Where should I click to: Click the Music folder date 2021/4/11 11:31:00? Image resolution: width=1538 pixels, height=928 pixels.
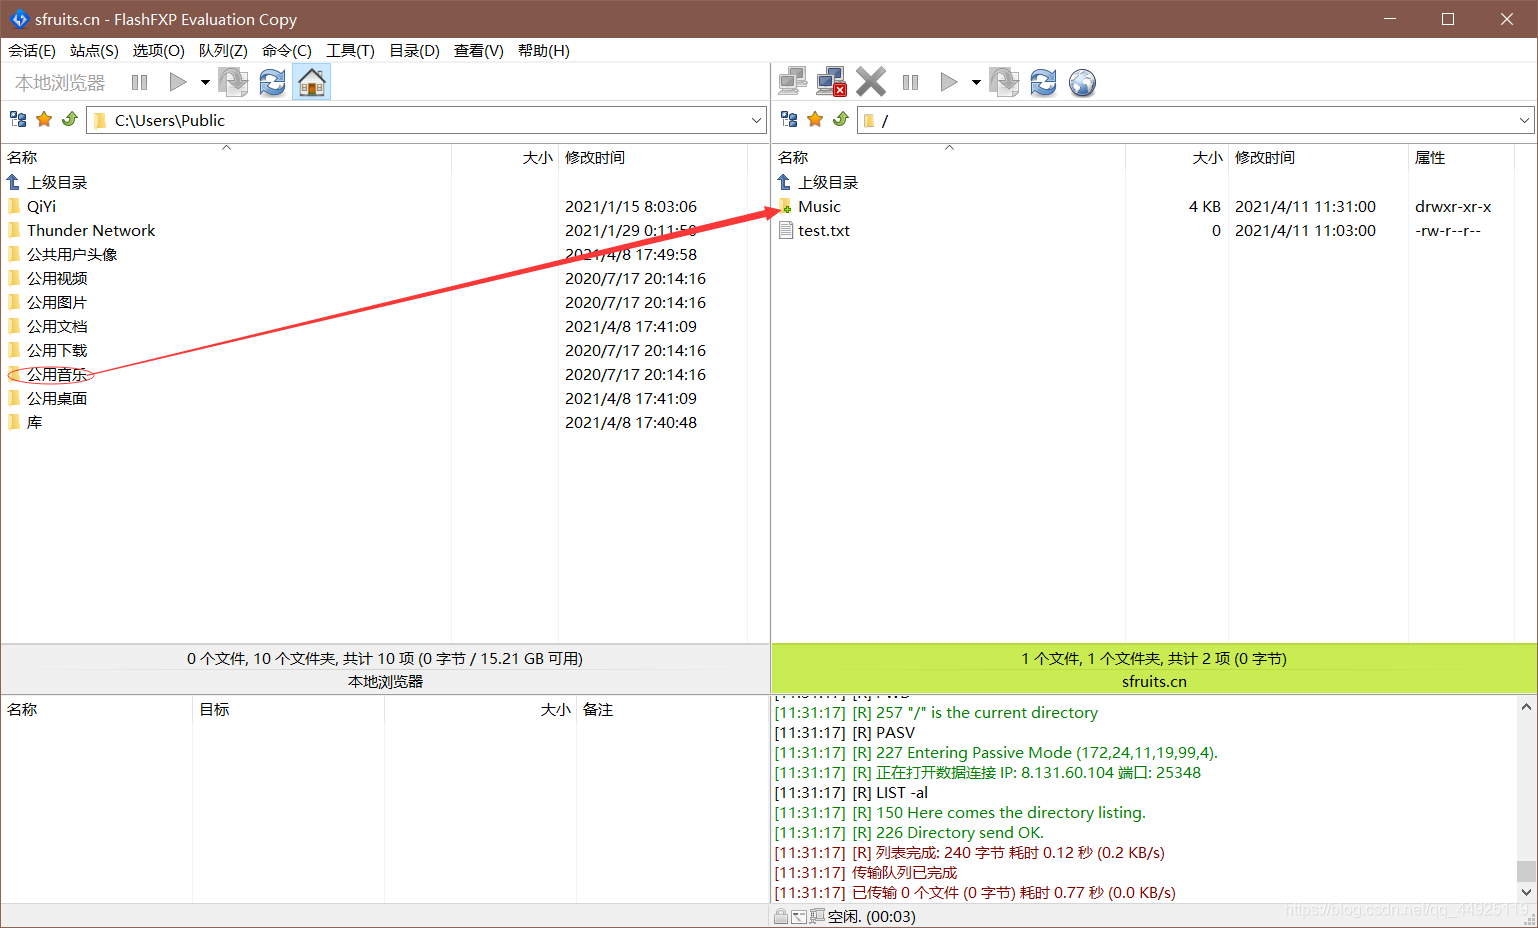coord(1305,207)
